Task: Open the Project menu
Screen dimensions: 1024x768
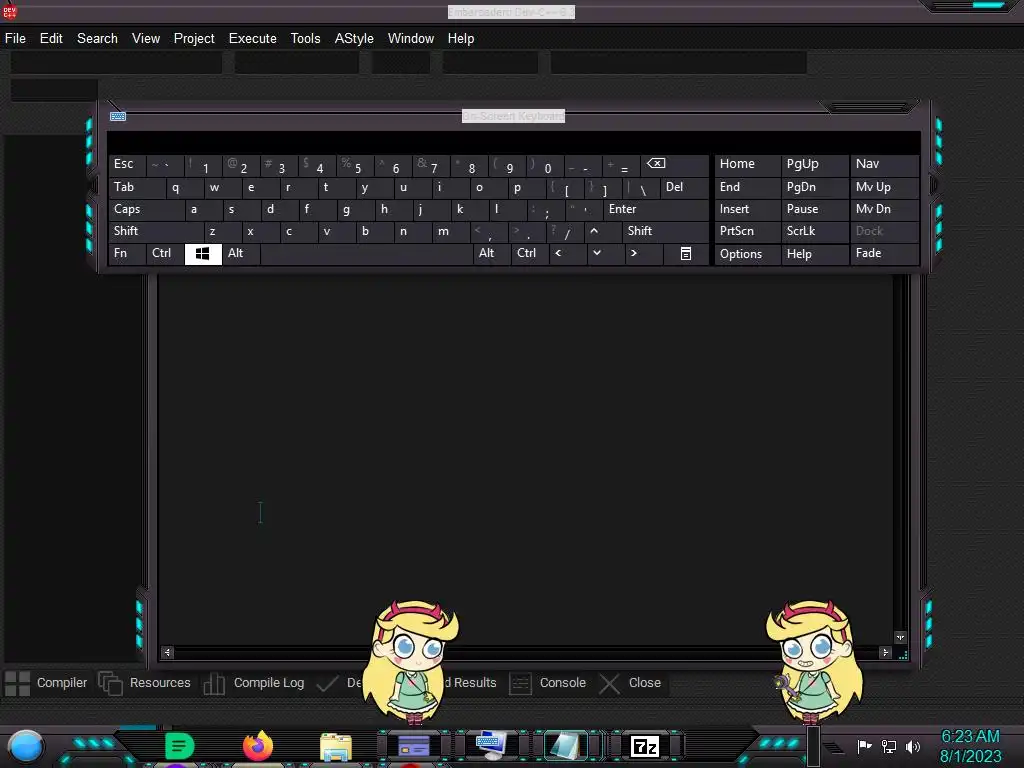Action: 194,39
